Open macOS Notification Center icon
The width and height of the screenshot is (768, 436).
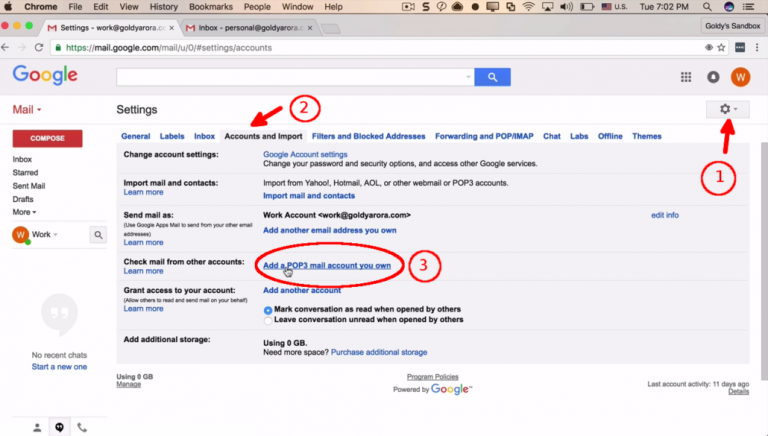click(748, 7)
